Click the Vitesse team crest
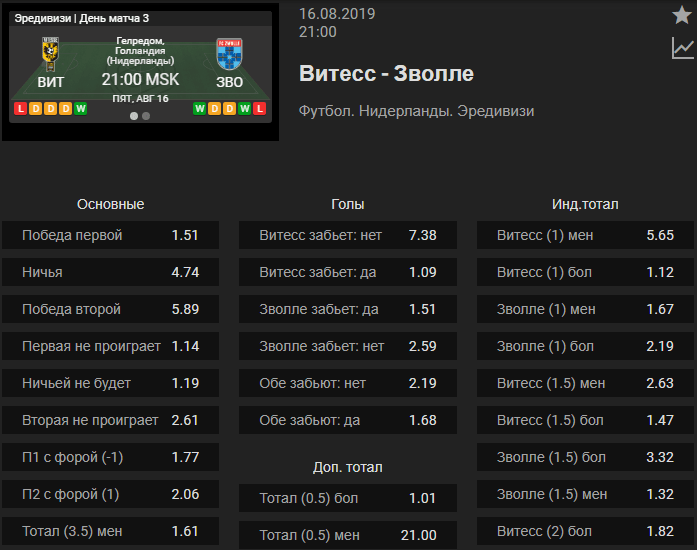 [51, 54]
